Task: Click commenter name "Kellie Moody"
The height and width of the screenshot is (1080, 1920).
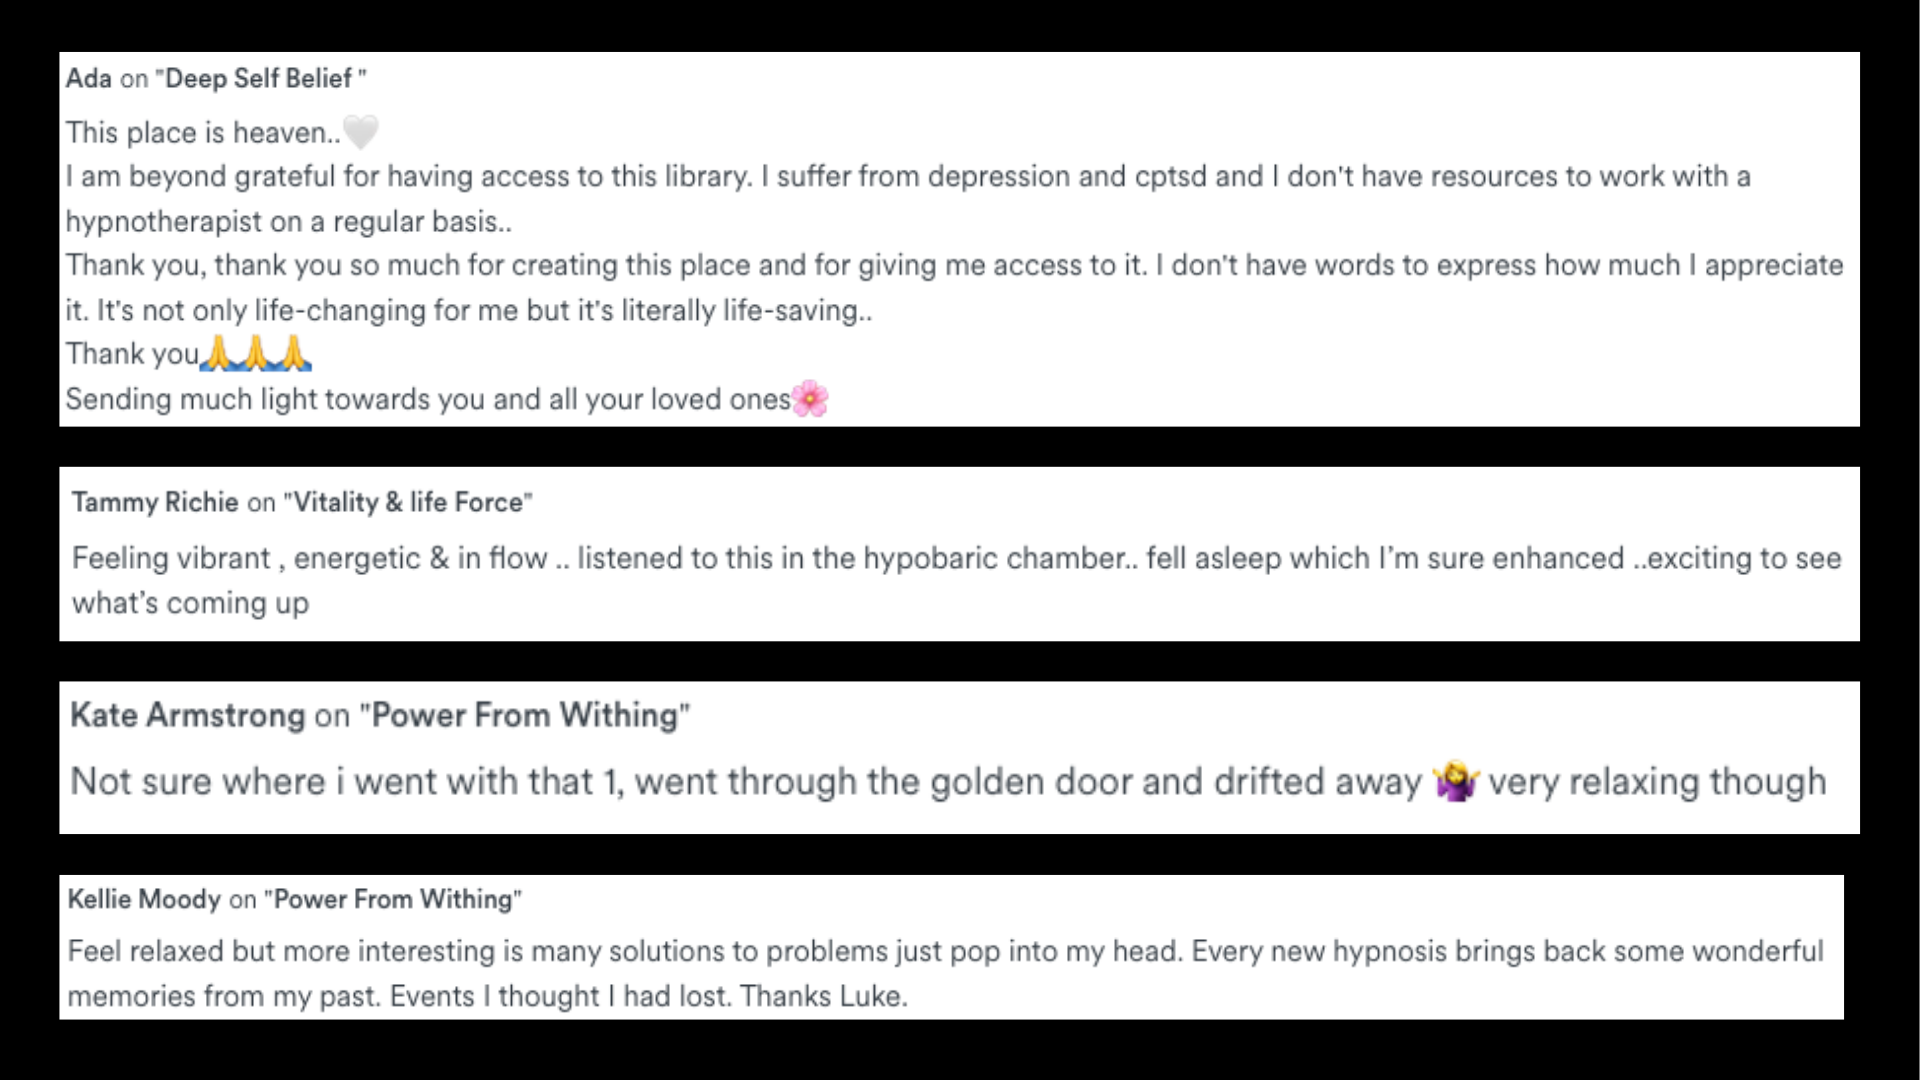Action: pyautogui.click(x=144, y=899)
